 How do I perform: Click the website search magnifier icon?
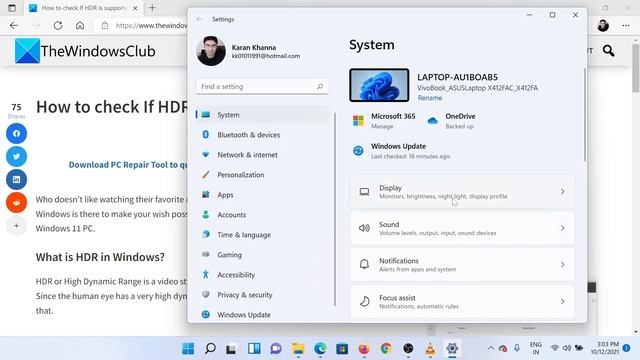609,51
